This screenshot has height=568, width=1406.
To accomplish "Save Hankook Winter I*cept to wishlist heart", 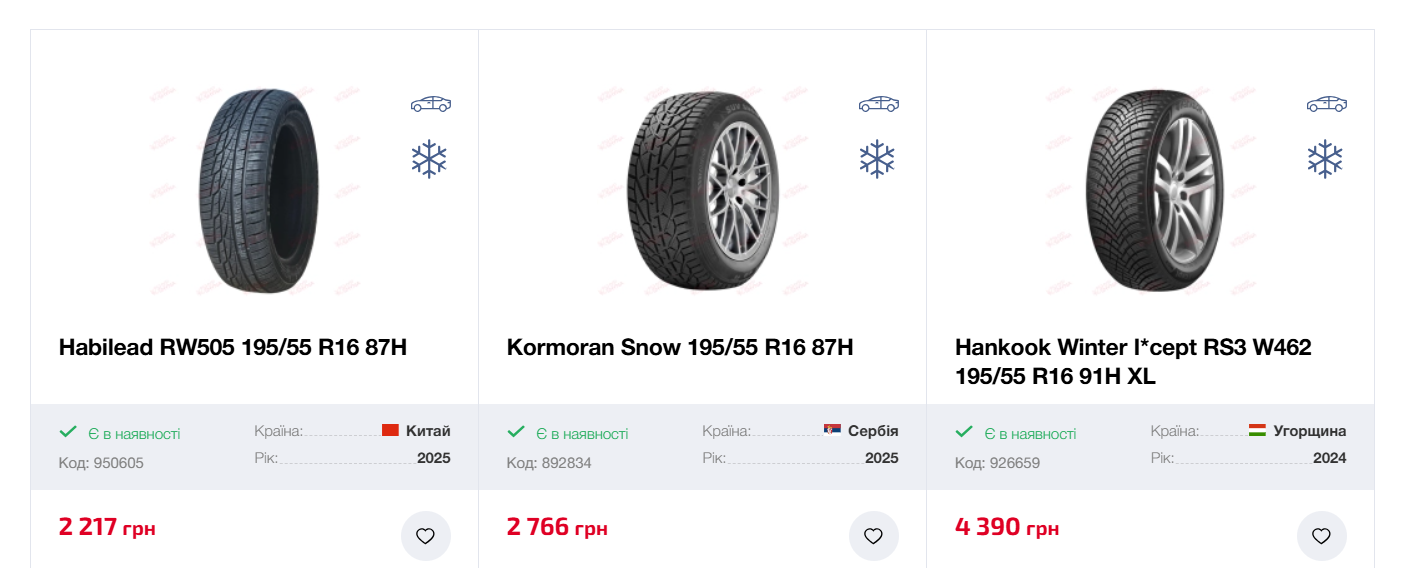I will click(x=1321, y=536).
